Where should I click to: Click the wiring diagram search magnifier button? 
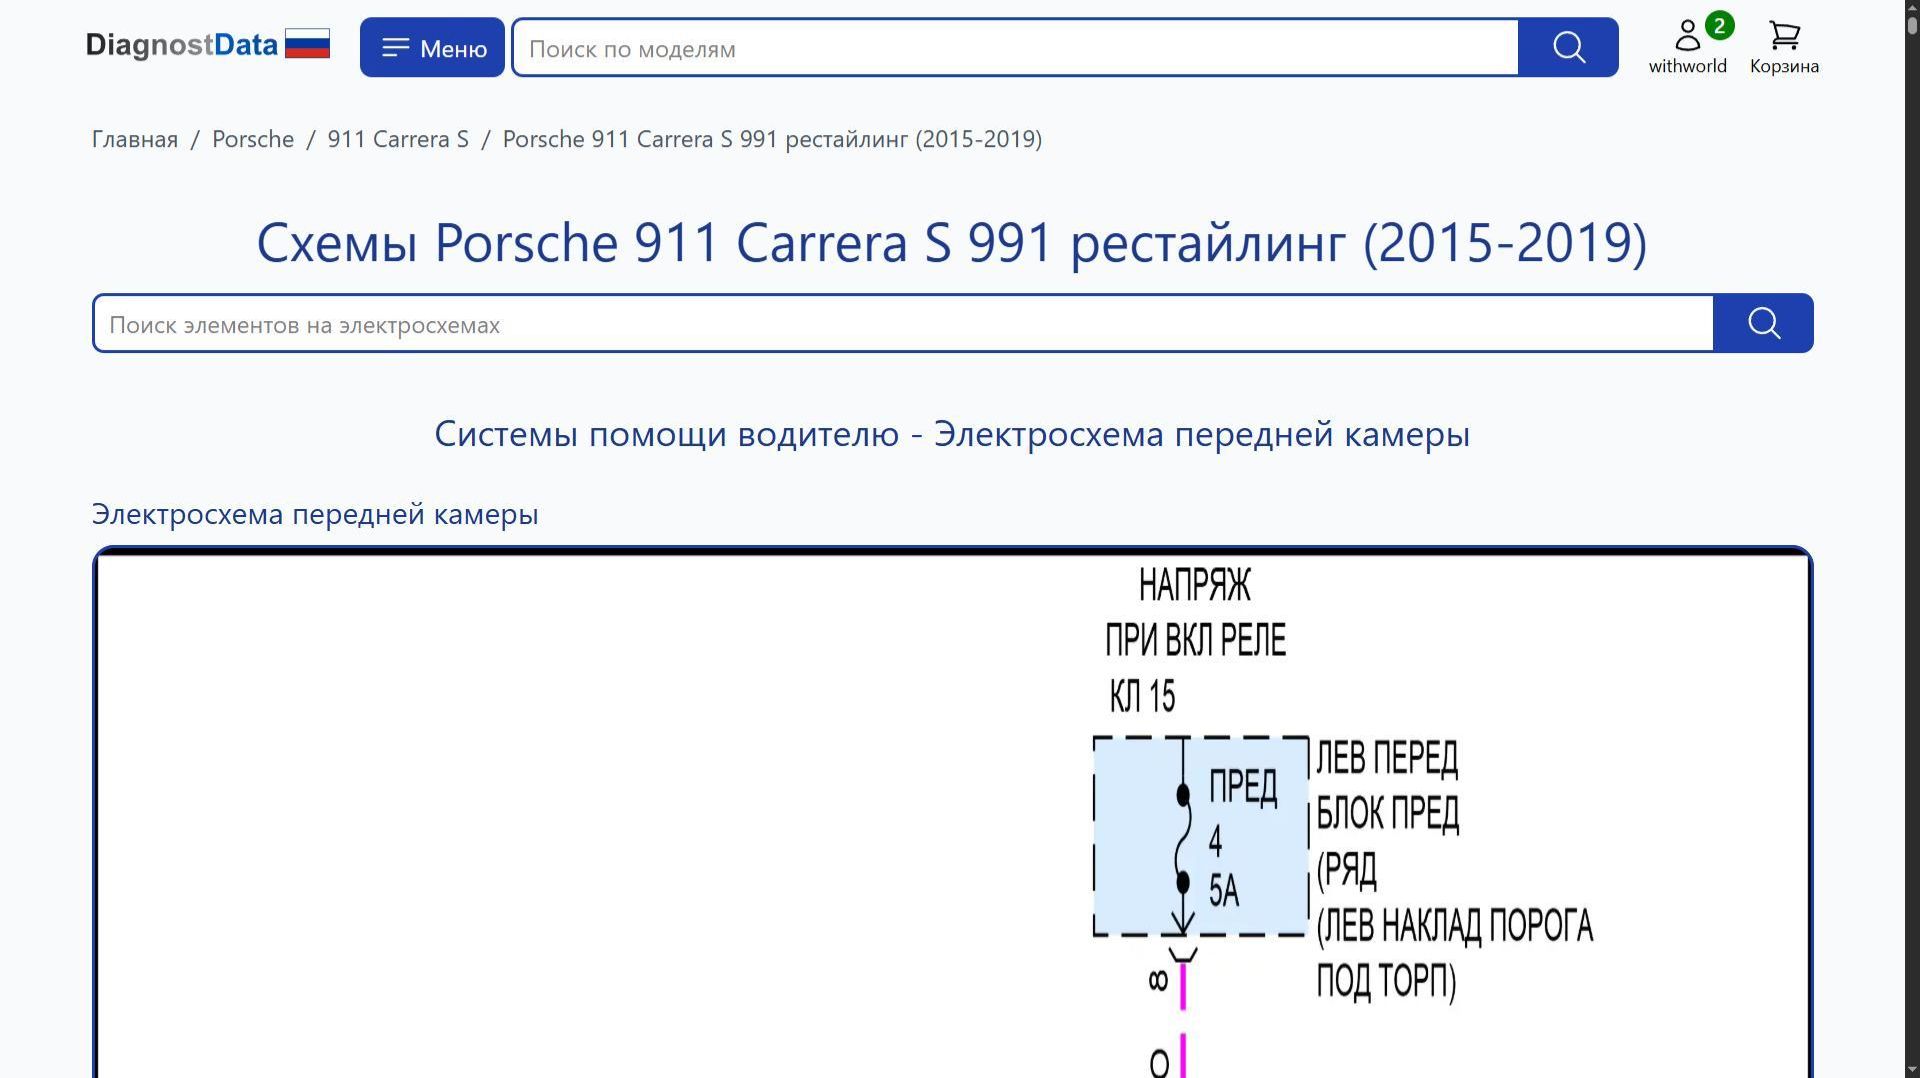(1763, 323)
